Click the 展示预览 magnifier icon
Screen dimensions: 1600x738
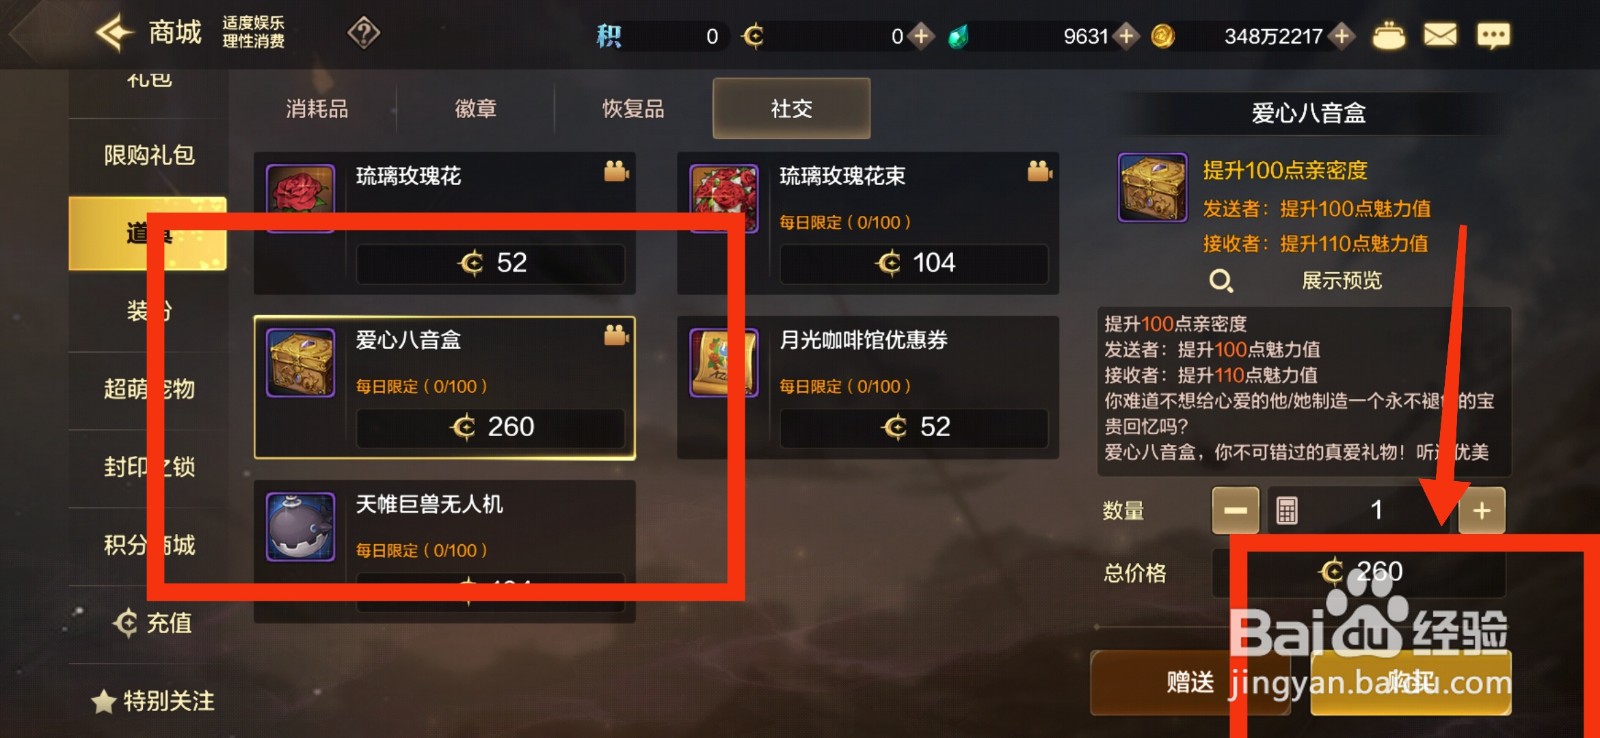click(x=1221, y=281)
